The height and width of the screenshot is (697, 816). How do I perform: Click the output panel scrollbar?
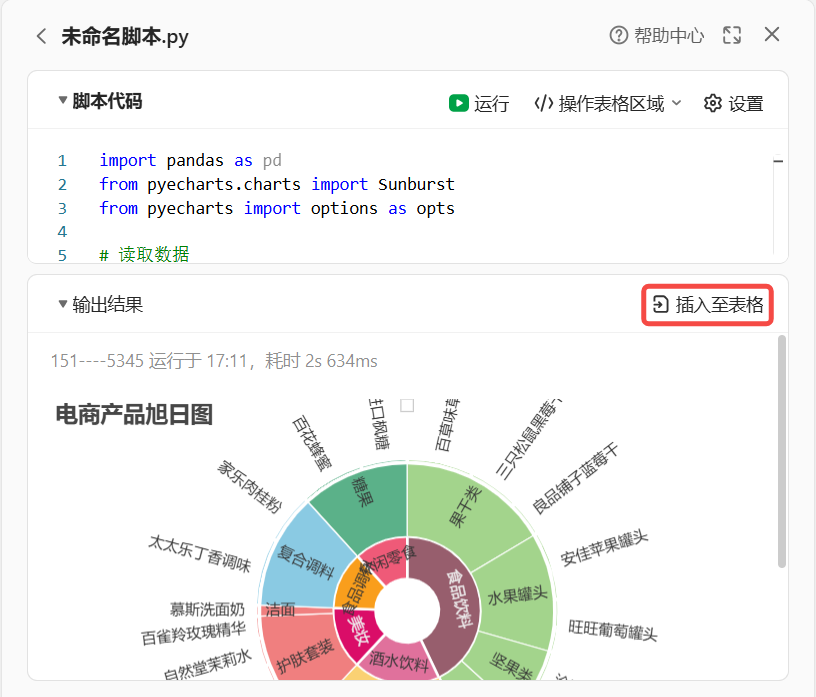click(x=781, y=452)
